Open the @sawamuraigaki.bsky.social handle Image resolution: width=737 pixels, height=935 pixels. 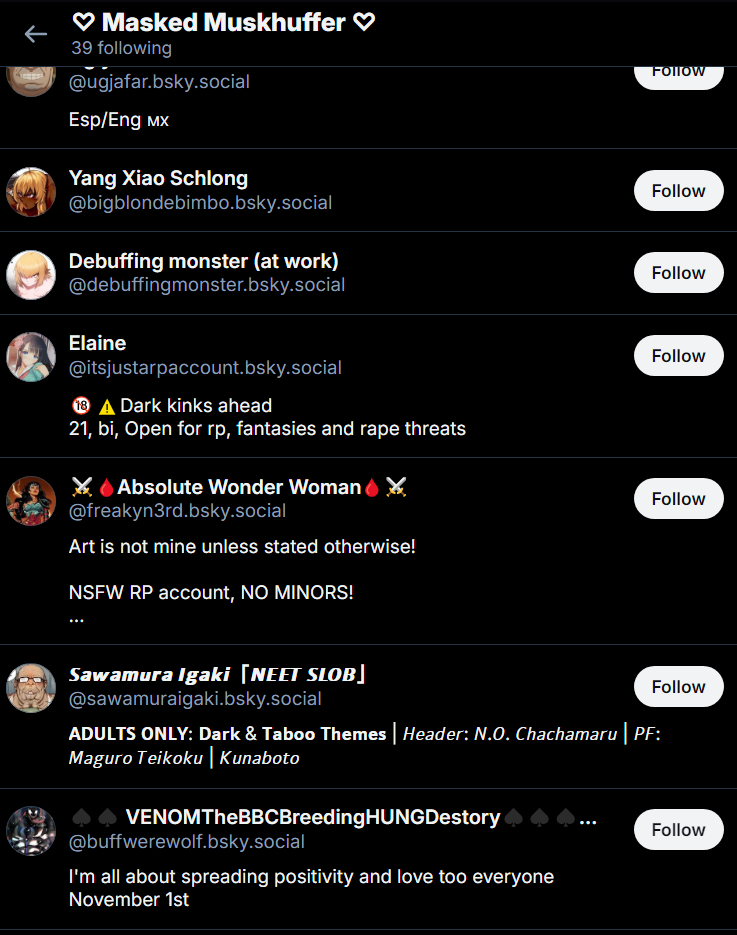[195, 699]
